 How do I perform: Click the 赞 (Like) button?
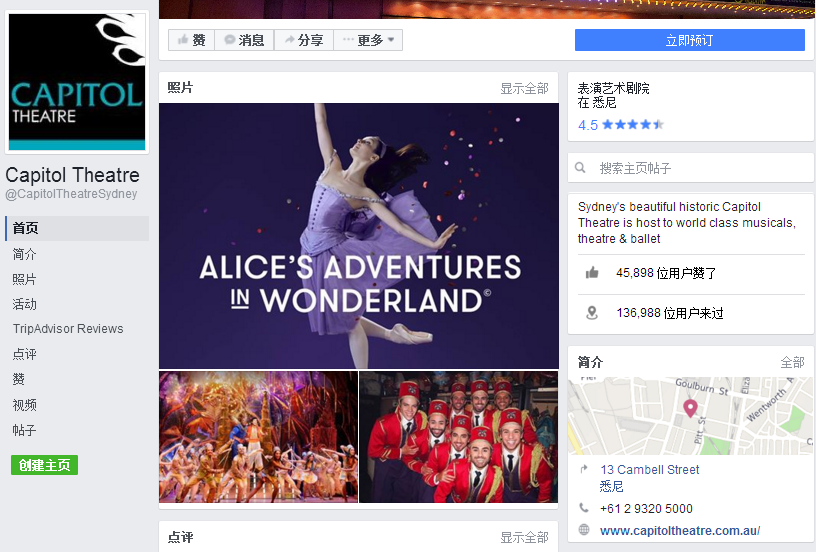191,40
